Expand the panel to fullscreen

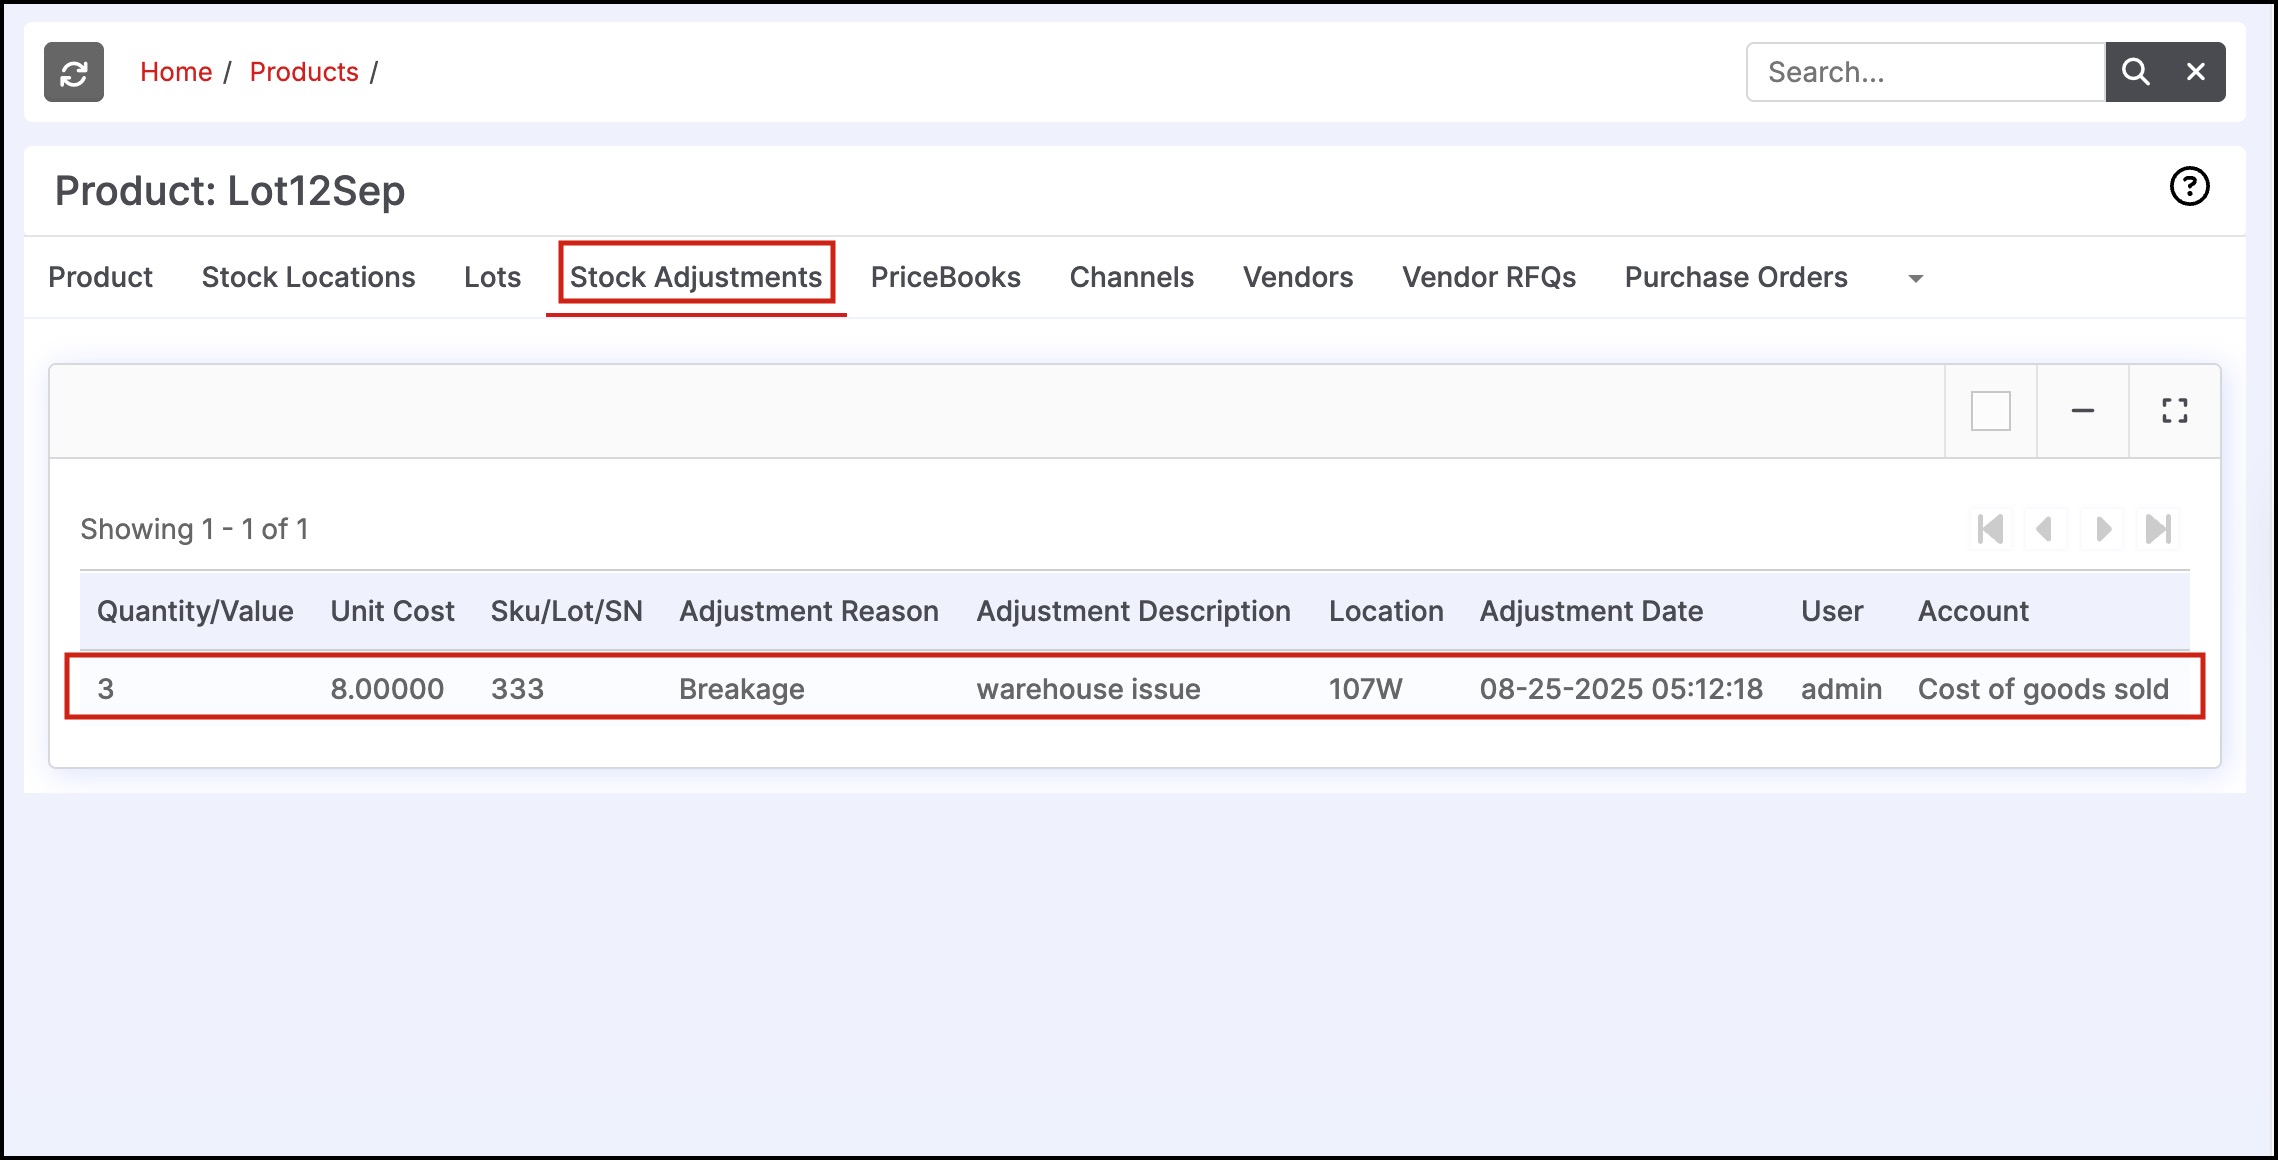[2175, 411]
